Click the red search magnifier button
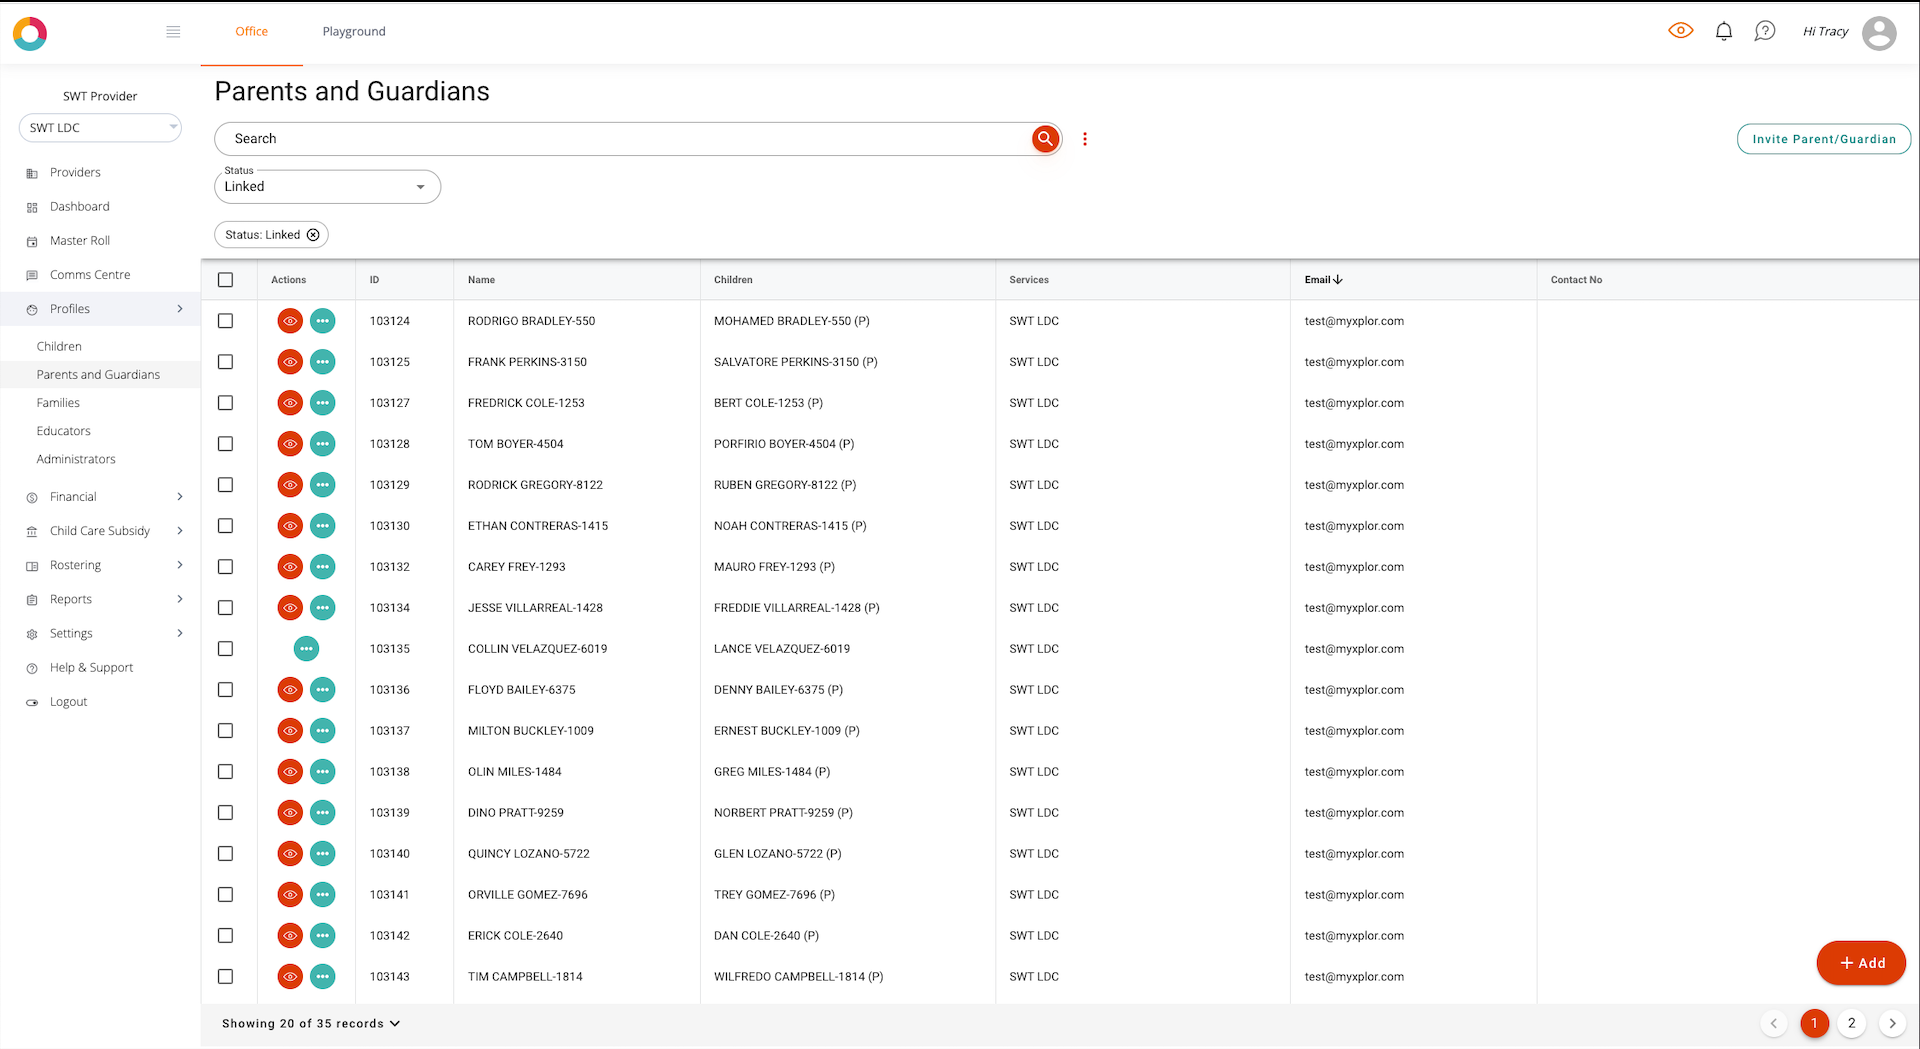 (x=1045, y=139)
